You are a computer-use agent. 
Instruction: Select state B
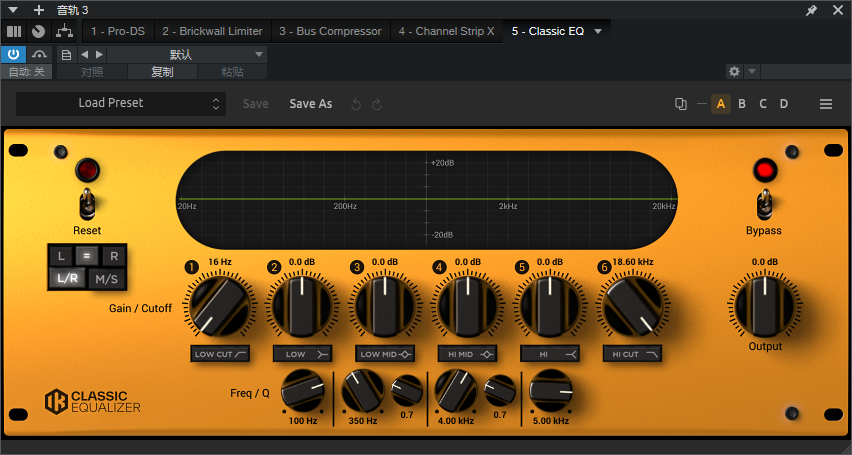(x=742, y=104)
